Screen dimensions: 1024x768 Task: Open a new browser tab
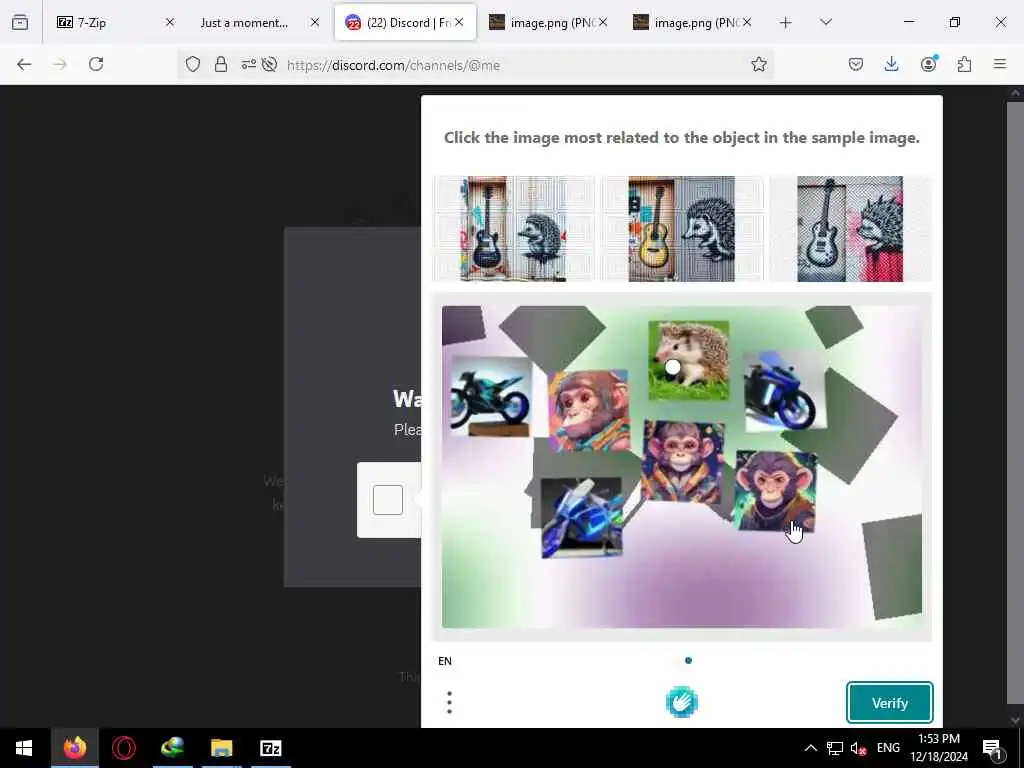coord(786,23)
